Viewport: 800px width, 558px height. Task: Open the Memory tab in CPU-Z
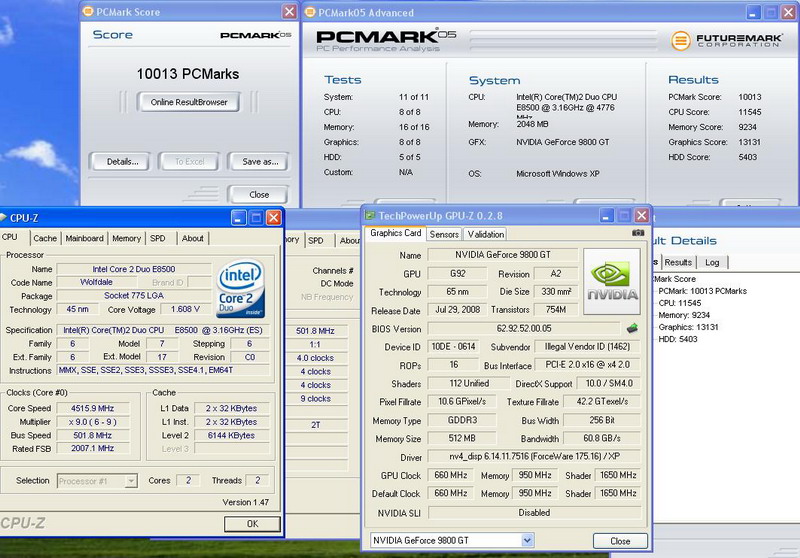126,238
